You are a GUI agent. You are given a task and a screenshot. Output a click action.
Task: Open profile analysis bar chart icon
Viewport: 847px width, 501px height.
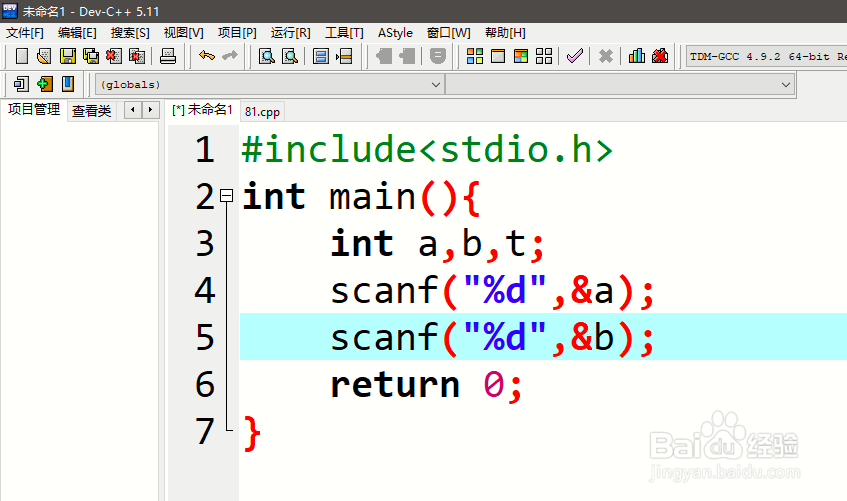coord(637,56)
